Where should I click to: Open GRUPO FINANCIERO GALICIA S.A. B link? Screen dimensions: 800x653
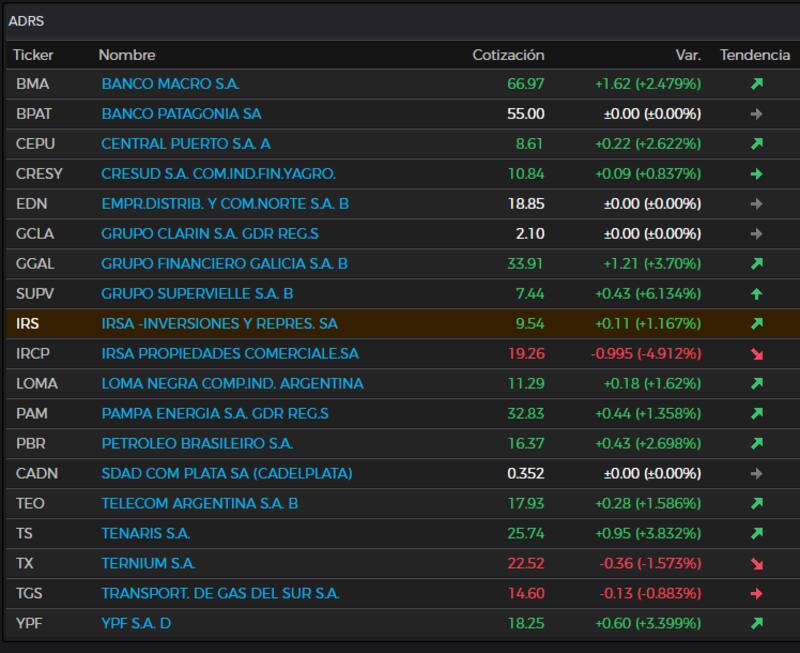point(224,264)
